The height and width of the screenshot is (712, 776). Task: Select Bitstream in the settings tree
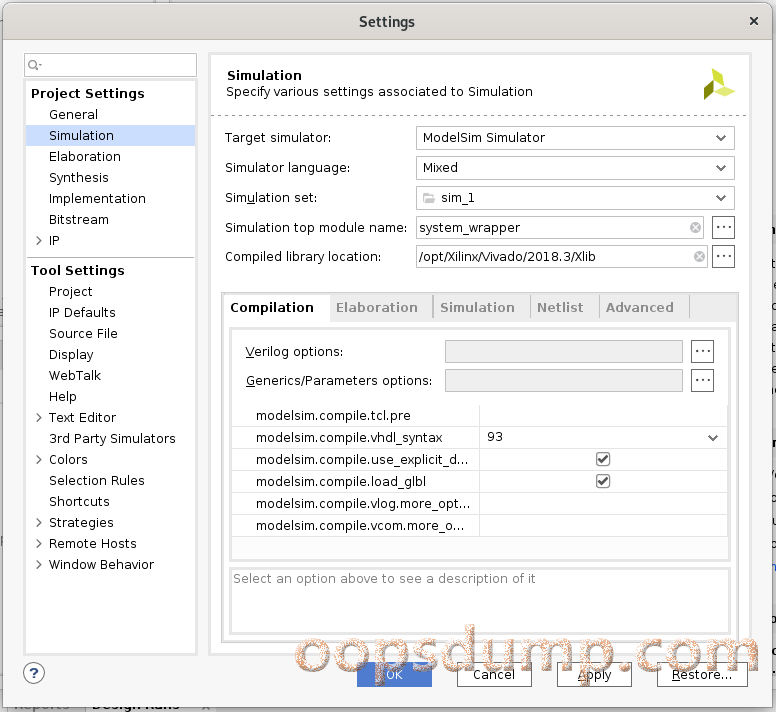(x=79, y=220)
